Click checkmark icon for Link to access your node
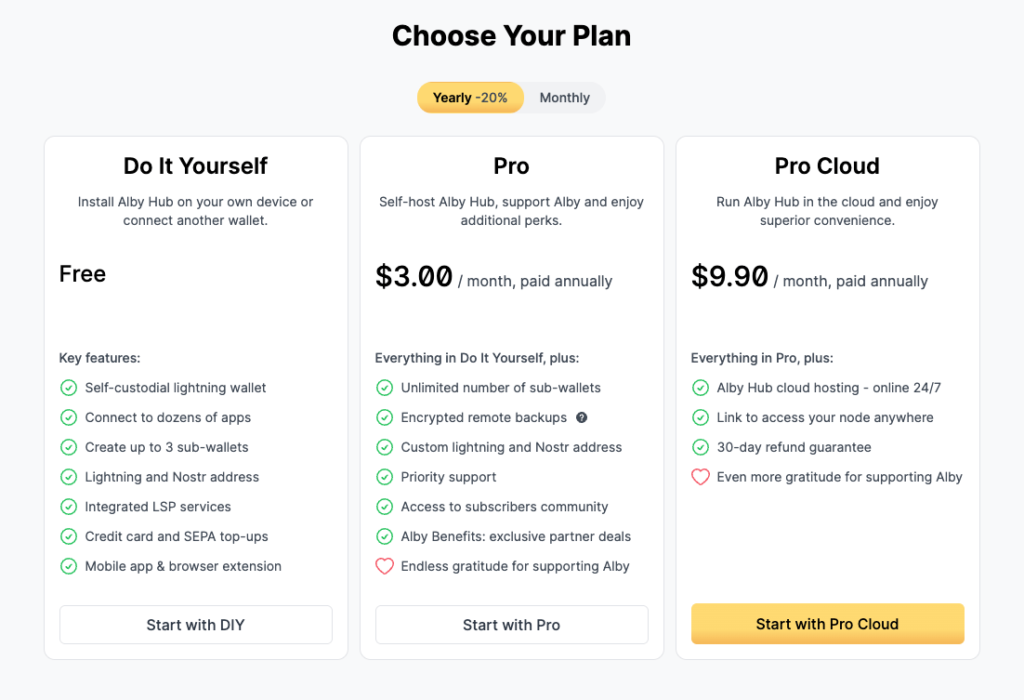This screenshot has height=700, width=1024. coord(701,418)
